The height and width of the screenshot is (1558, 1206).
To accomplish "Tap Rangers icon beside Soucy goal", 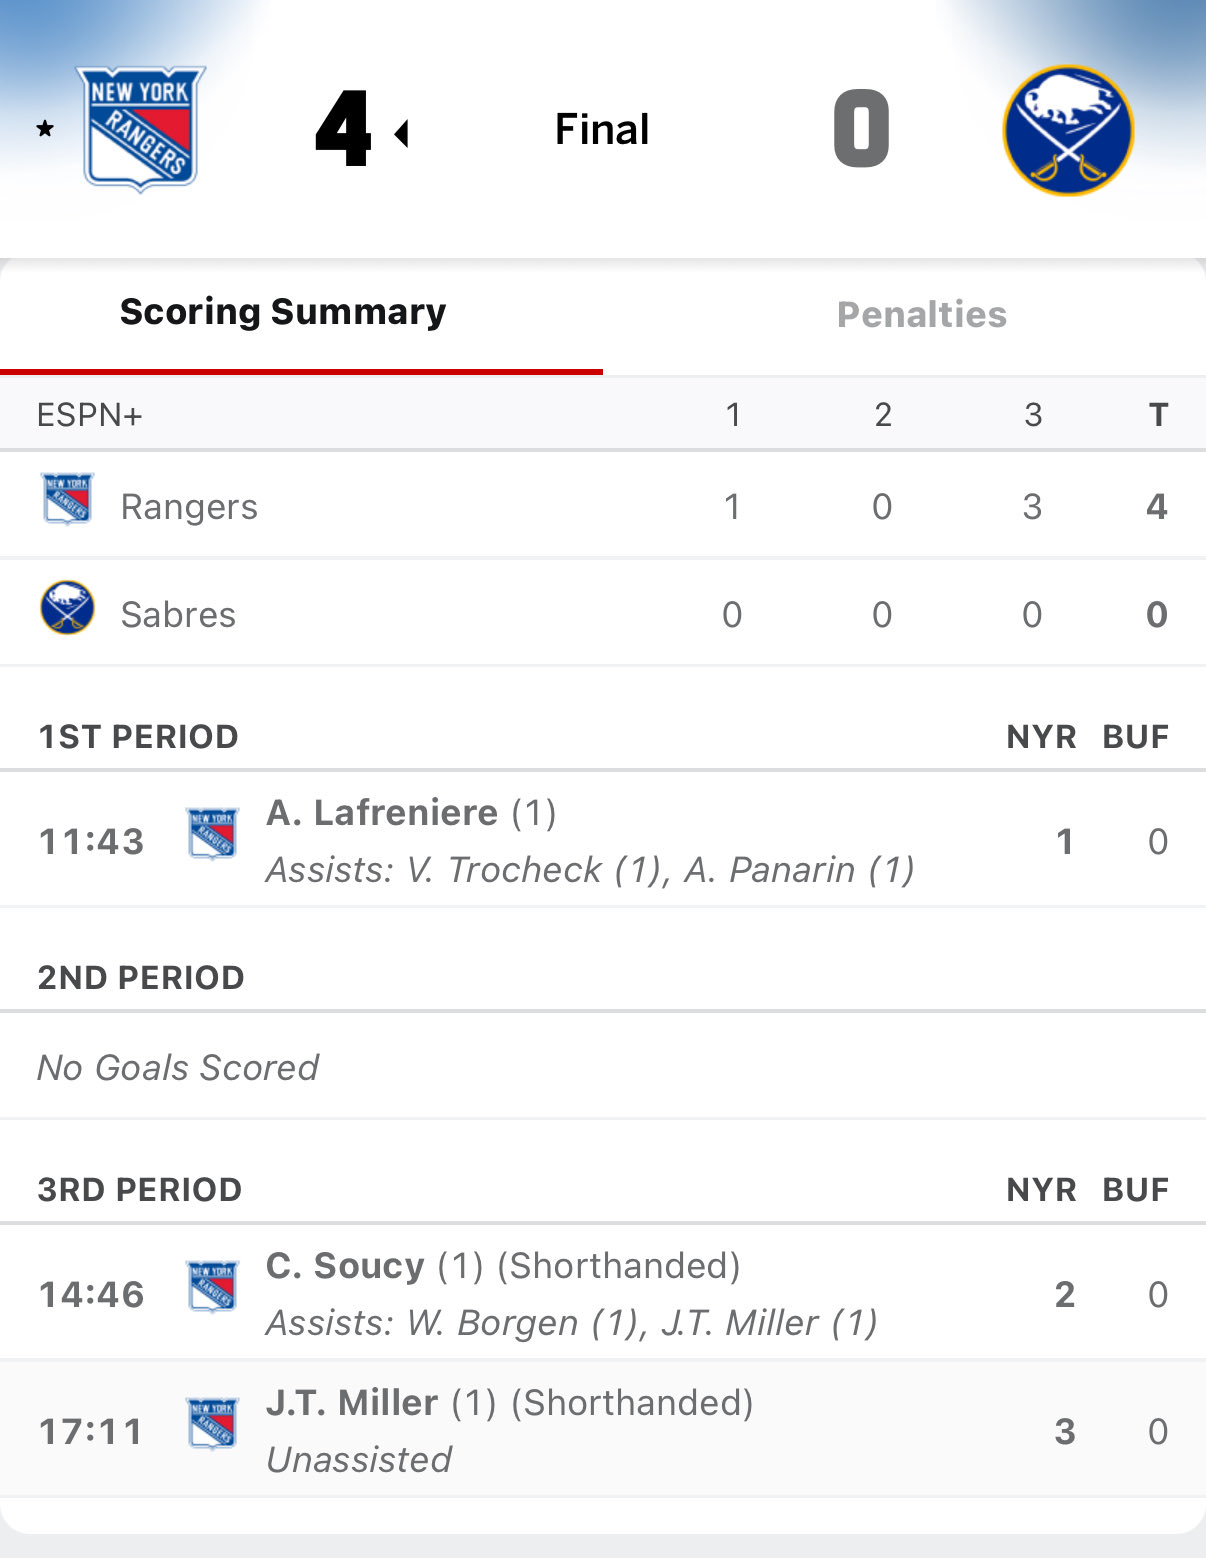I will point(212,1287).
